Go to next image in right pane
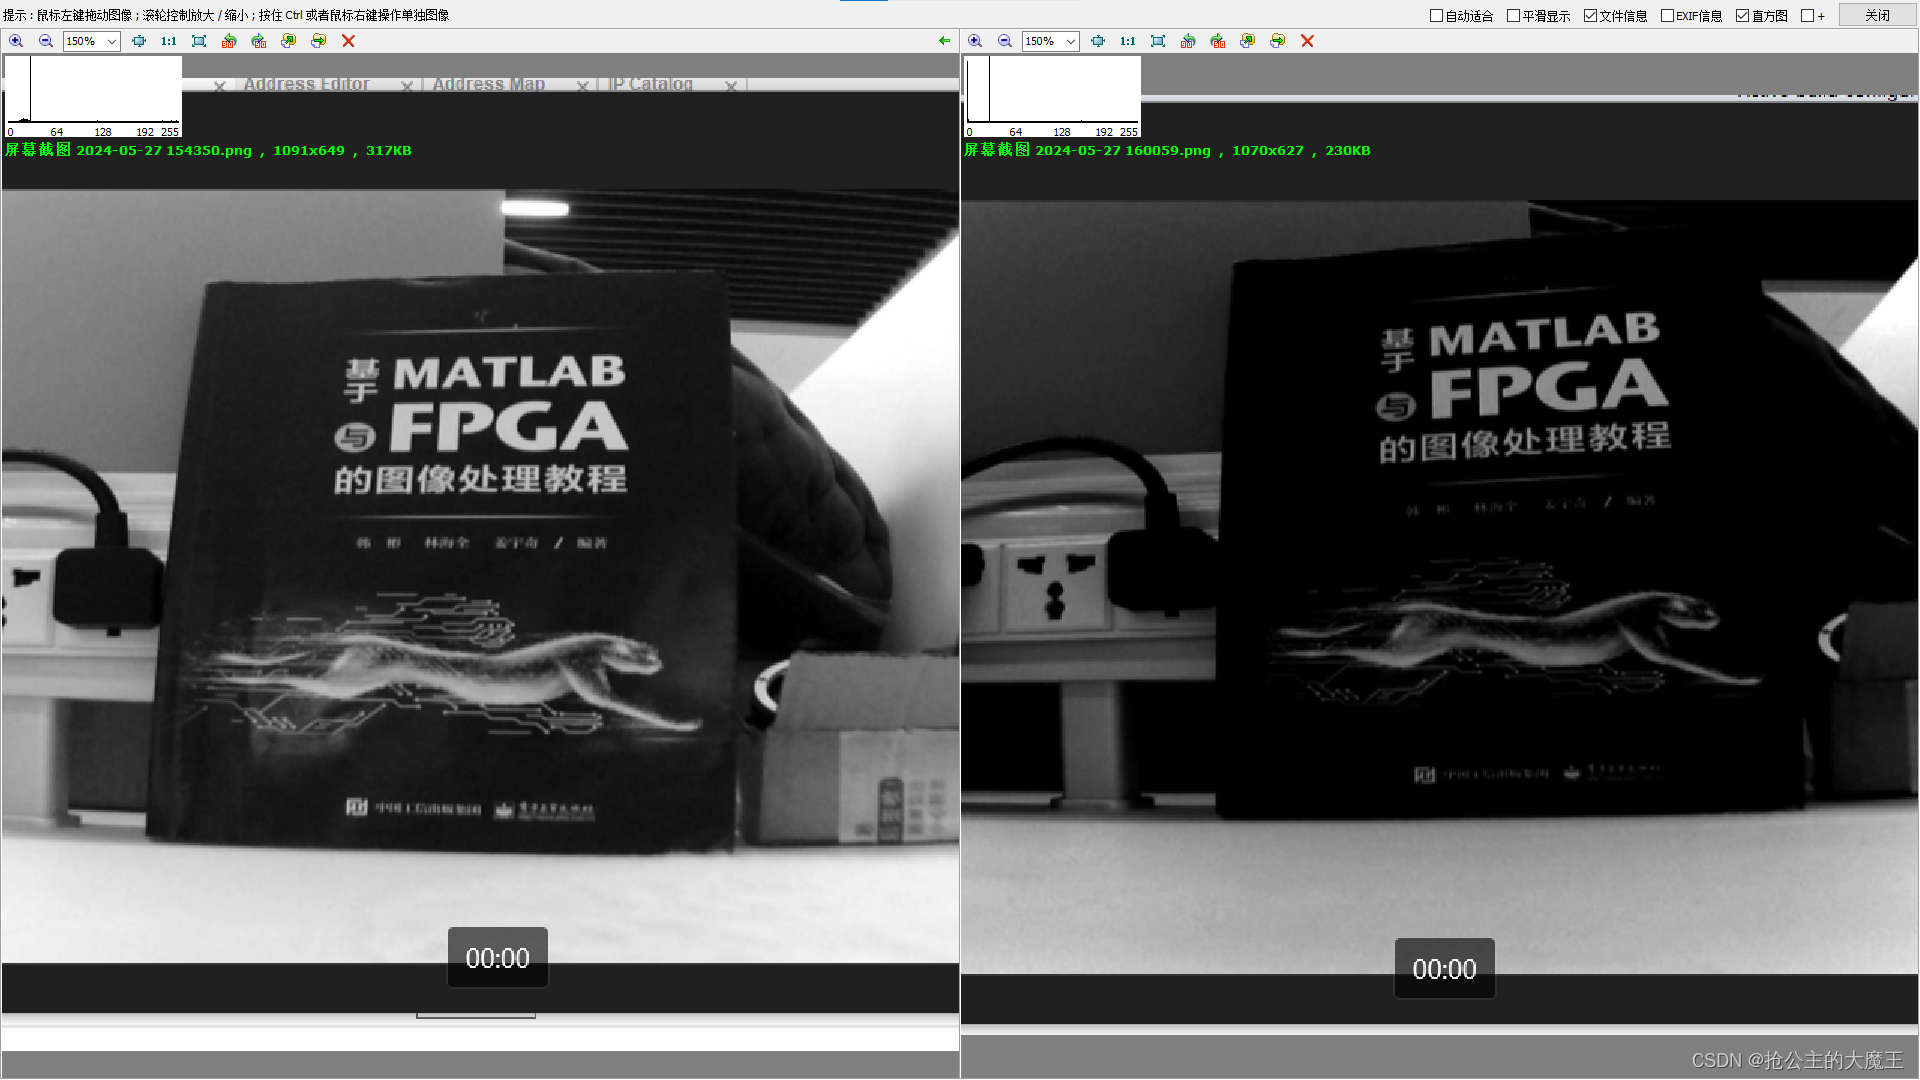1920x1080 pixels. (1277, 41)
